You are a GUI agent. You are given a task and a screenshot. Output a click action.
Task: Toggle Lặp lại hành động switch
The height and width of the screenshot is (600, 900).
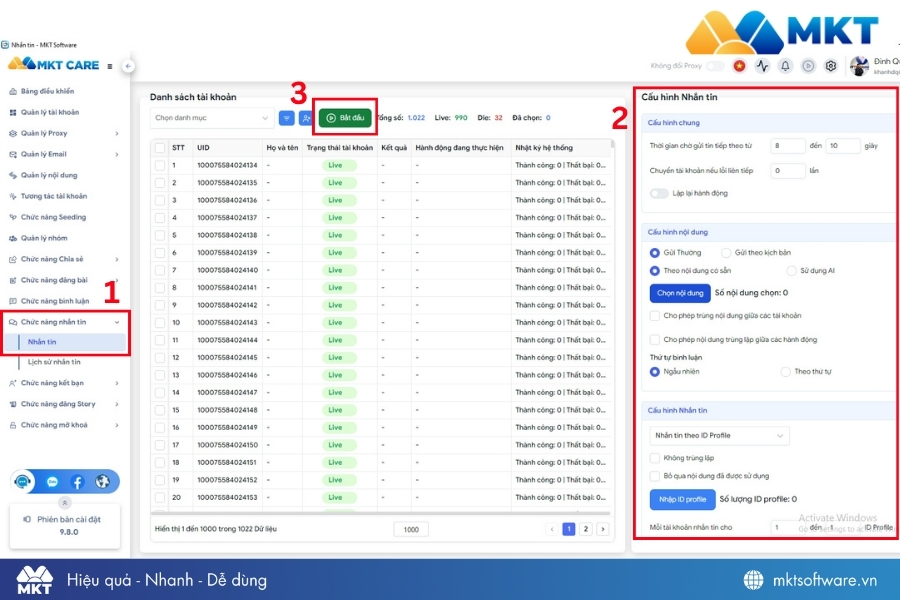coord(659,193)
